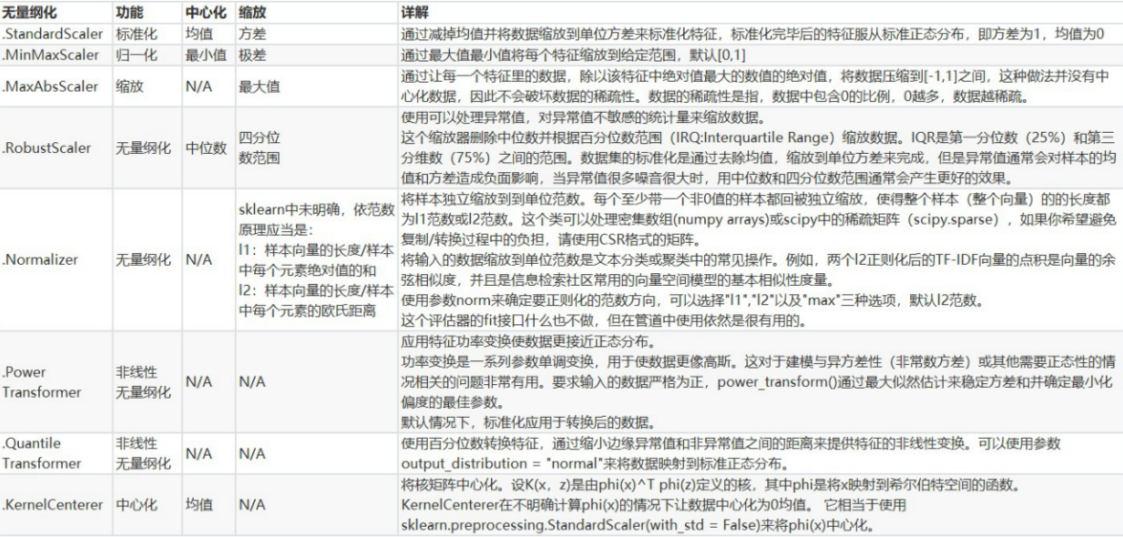The width and height of the screenshot is (1123, 537).
Task: Click the 中心化 column header
Action: [x=206, y=13]
